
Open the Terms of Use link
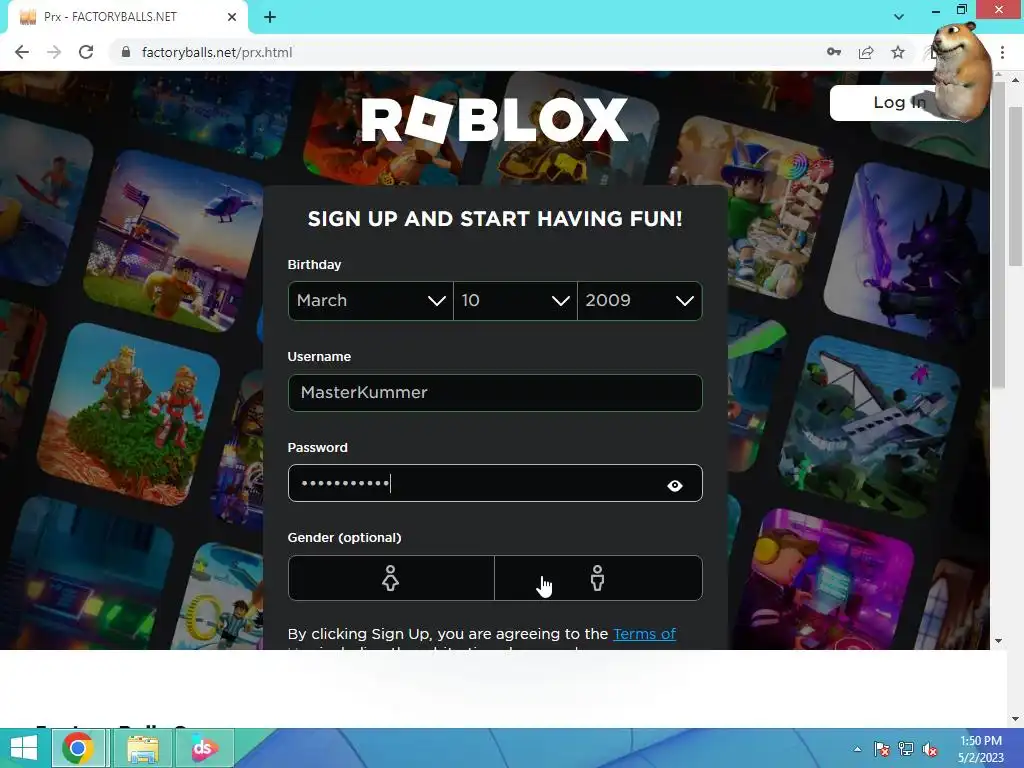pyautogui.click(x=645, y=633)
